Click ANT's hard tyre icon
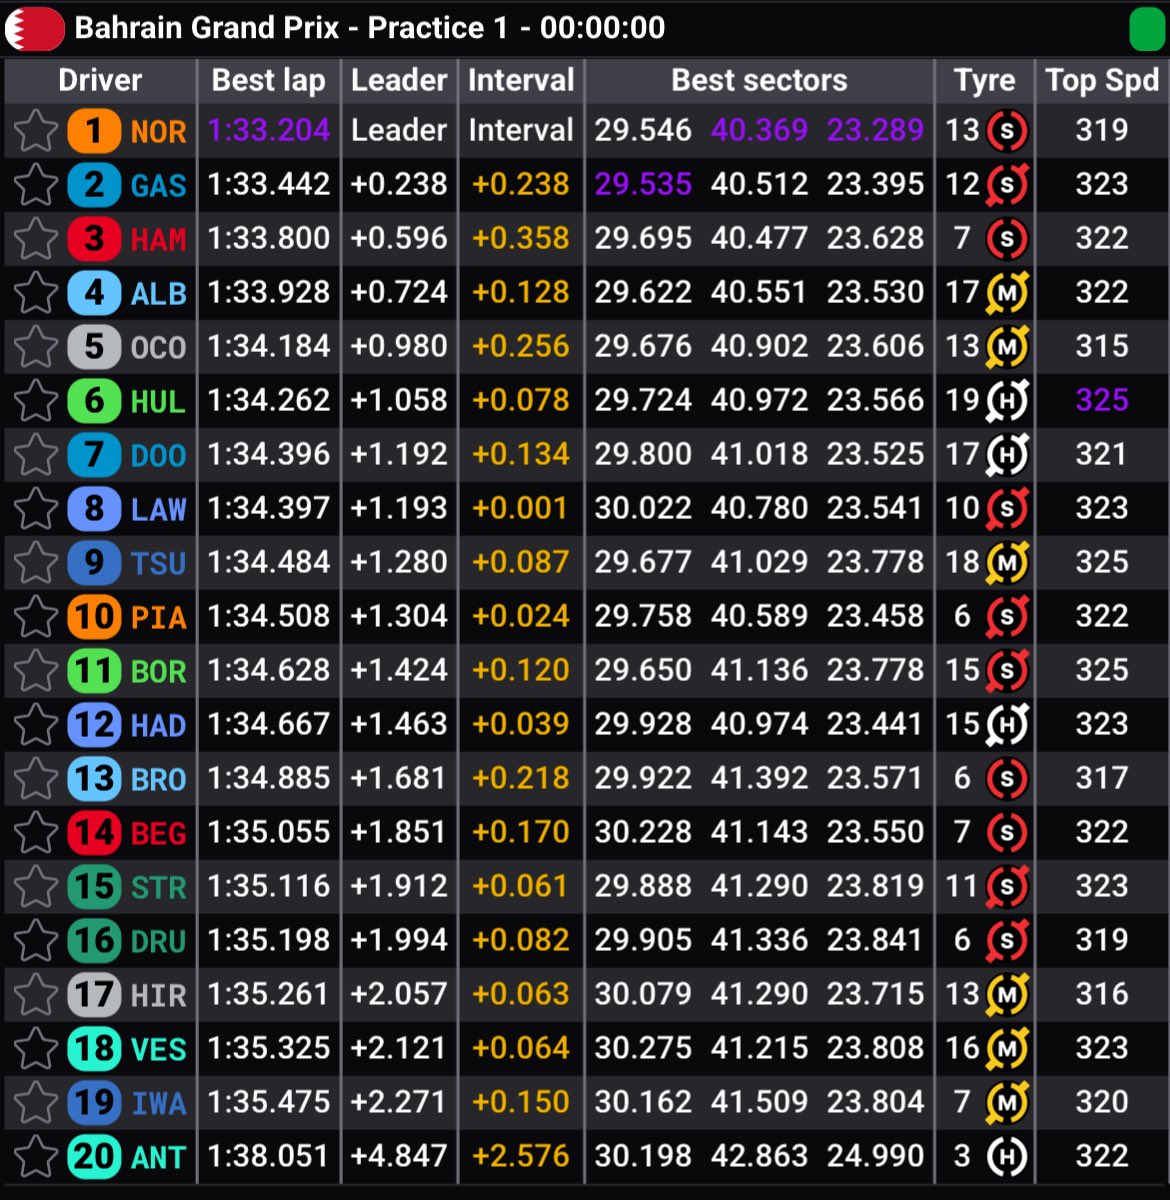This screenshot has width=1170, height=1200. pyautogui.click(x=1007, y=1156)
